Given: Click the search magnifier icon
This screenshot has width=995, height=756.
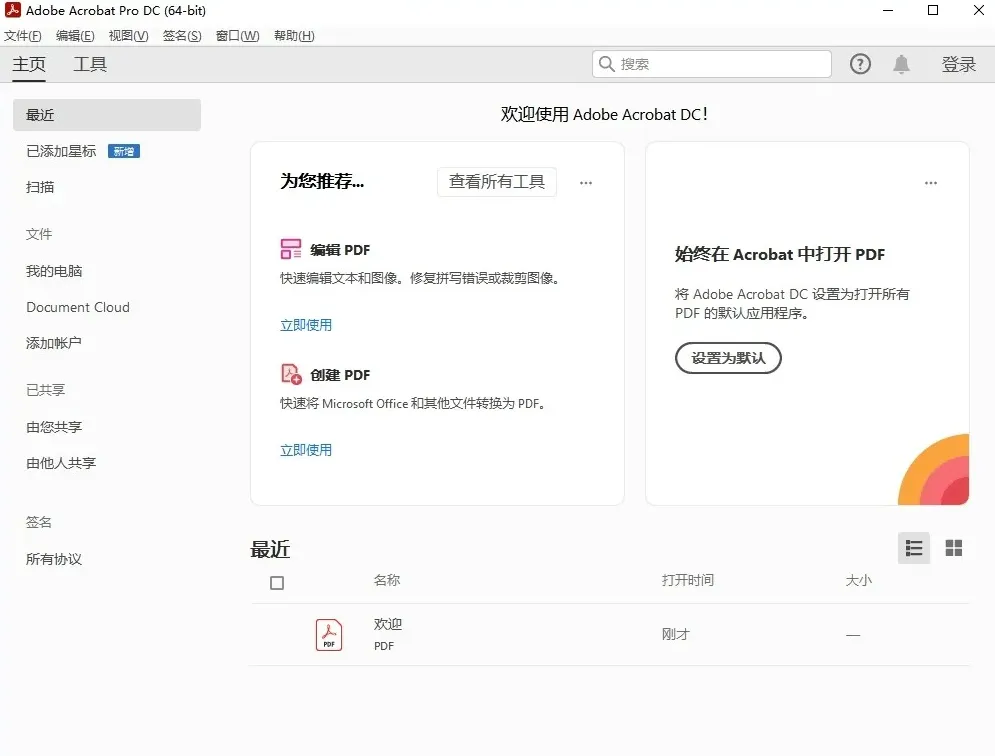Looking at the screenshot, I should (x=607, y=64).
